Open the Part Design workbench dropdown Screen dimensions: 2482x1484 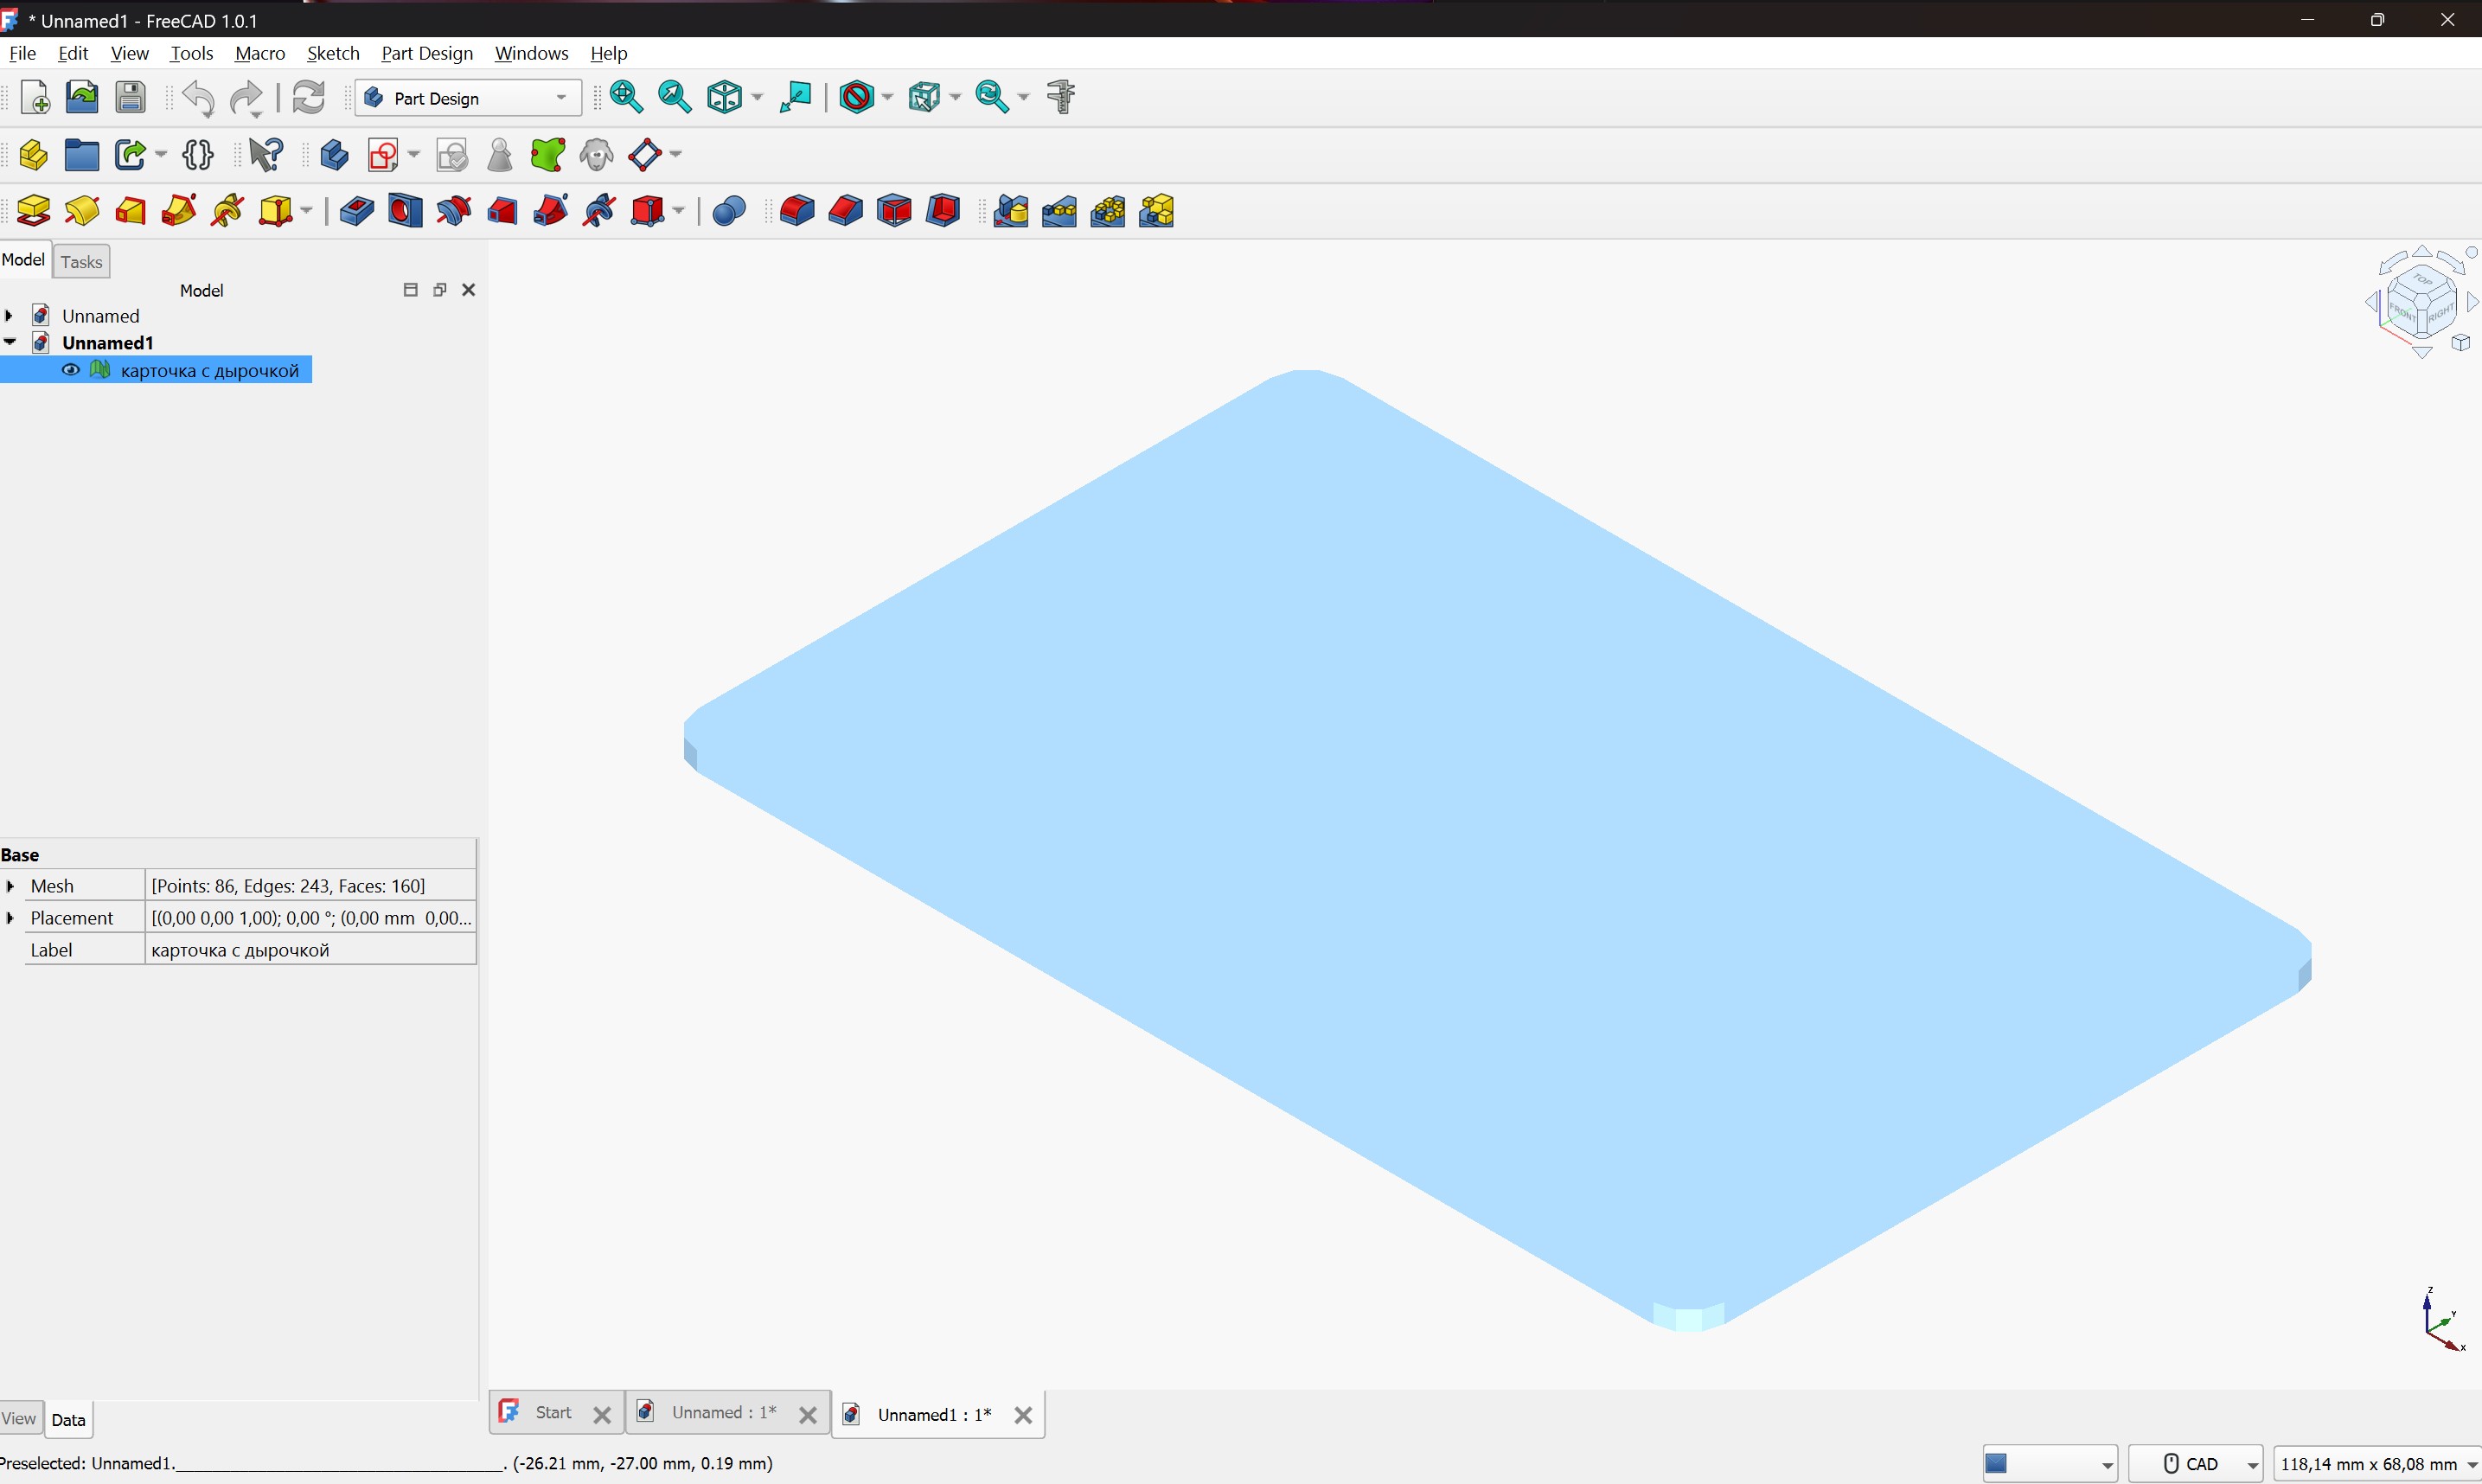point(467,98)
